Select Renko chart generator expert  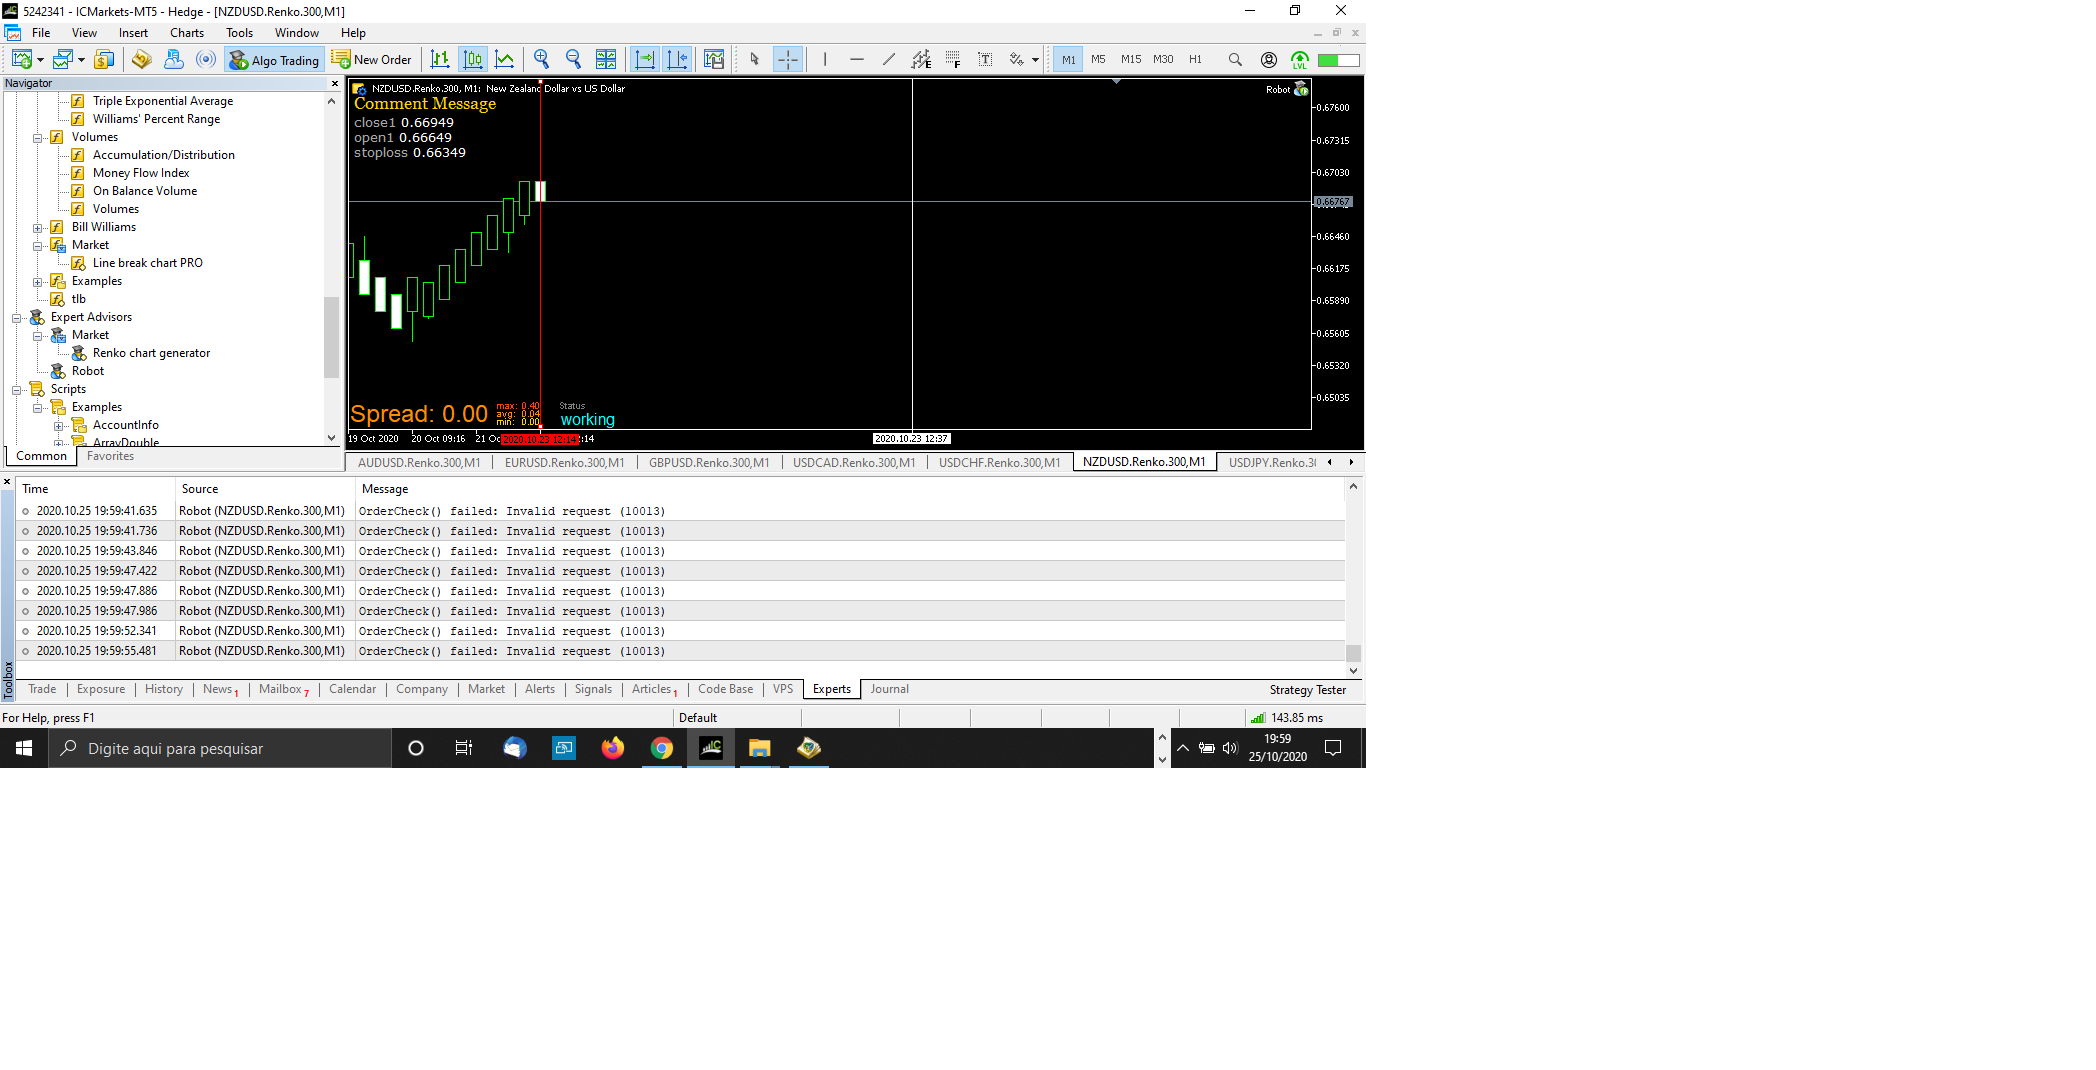click(x=151, y=353)
